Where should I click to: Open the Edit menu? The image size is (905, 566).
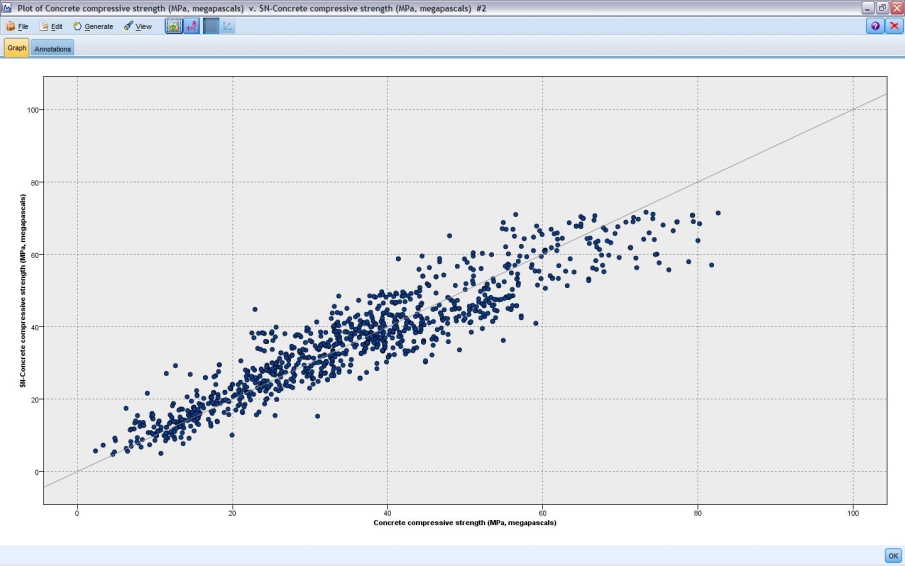point(51,27)
